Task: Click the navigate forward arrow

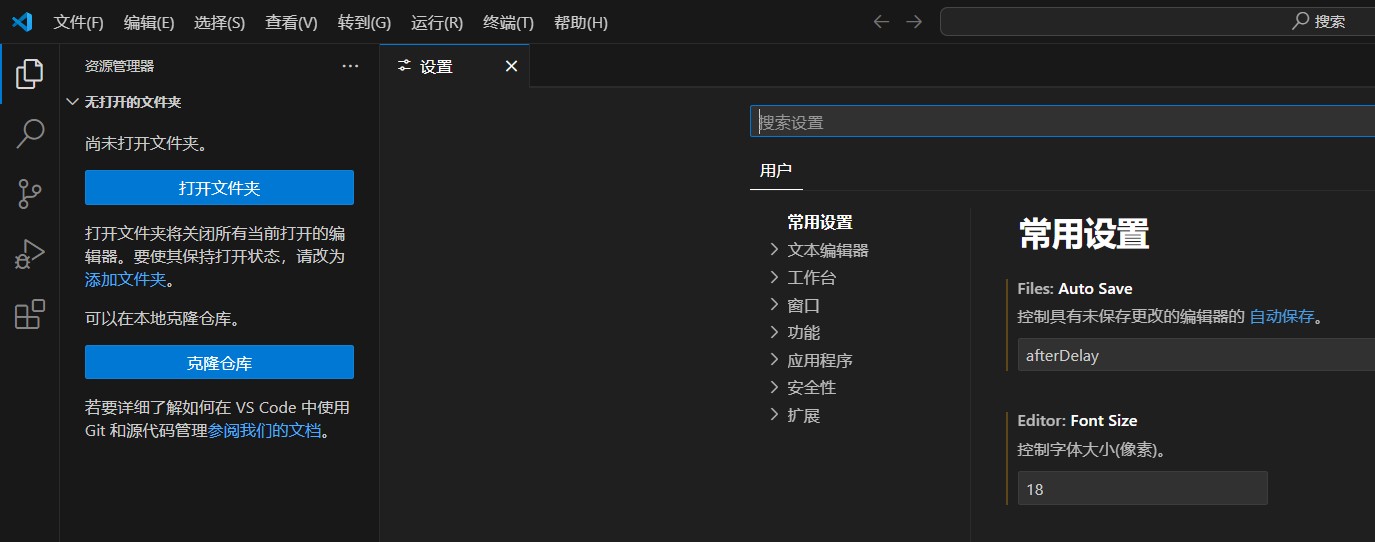Action: 914,21
